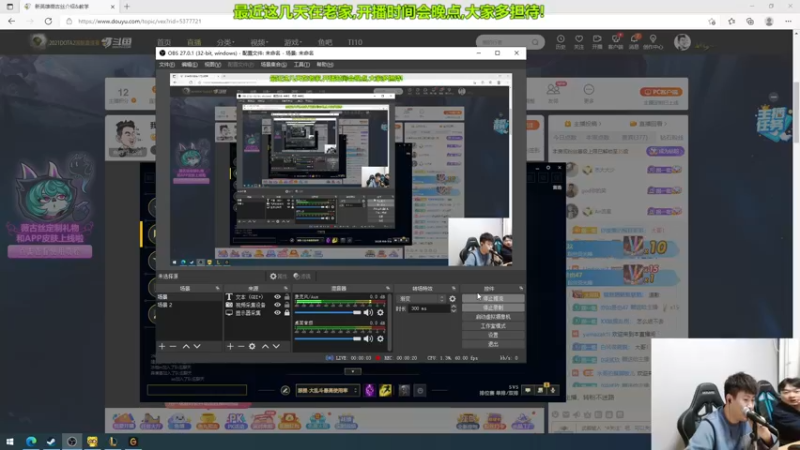
Task: Remove selected source with minus icon
Action: [x=241, y=346]
